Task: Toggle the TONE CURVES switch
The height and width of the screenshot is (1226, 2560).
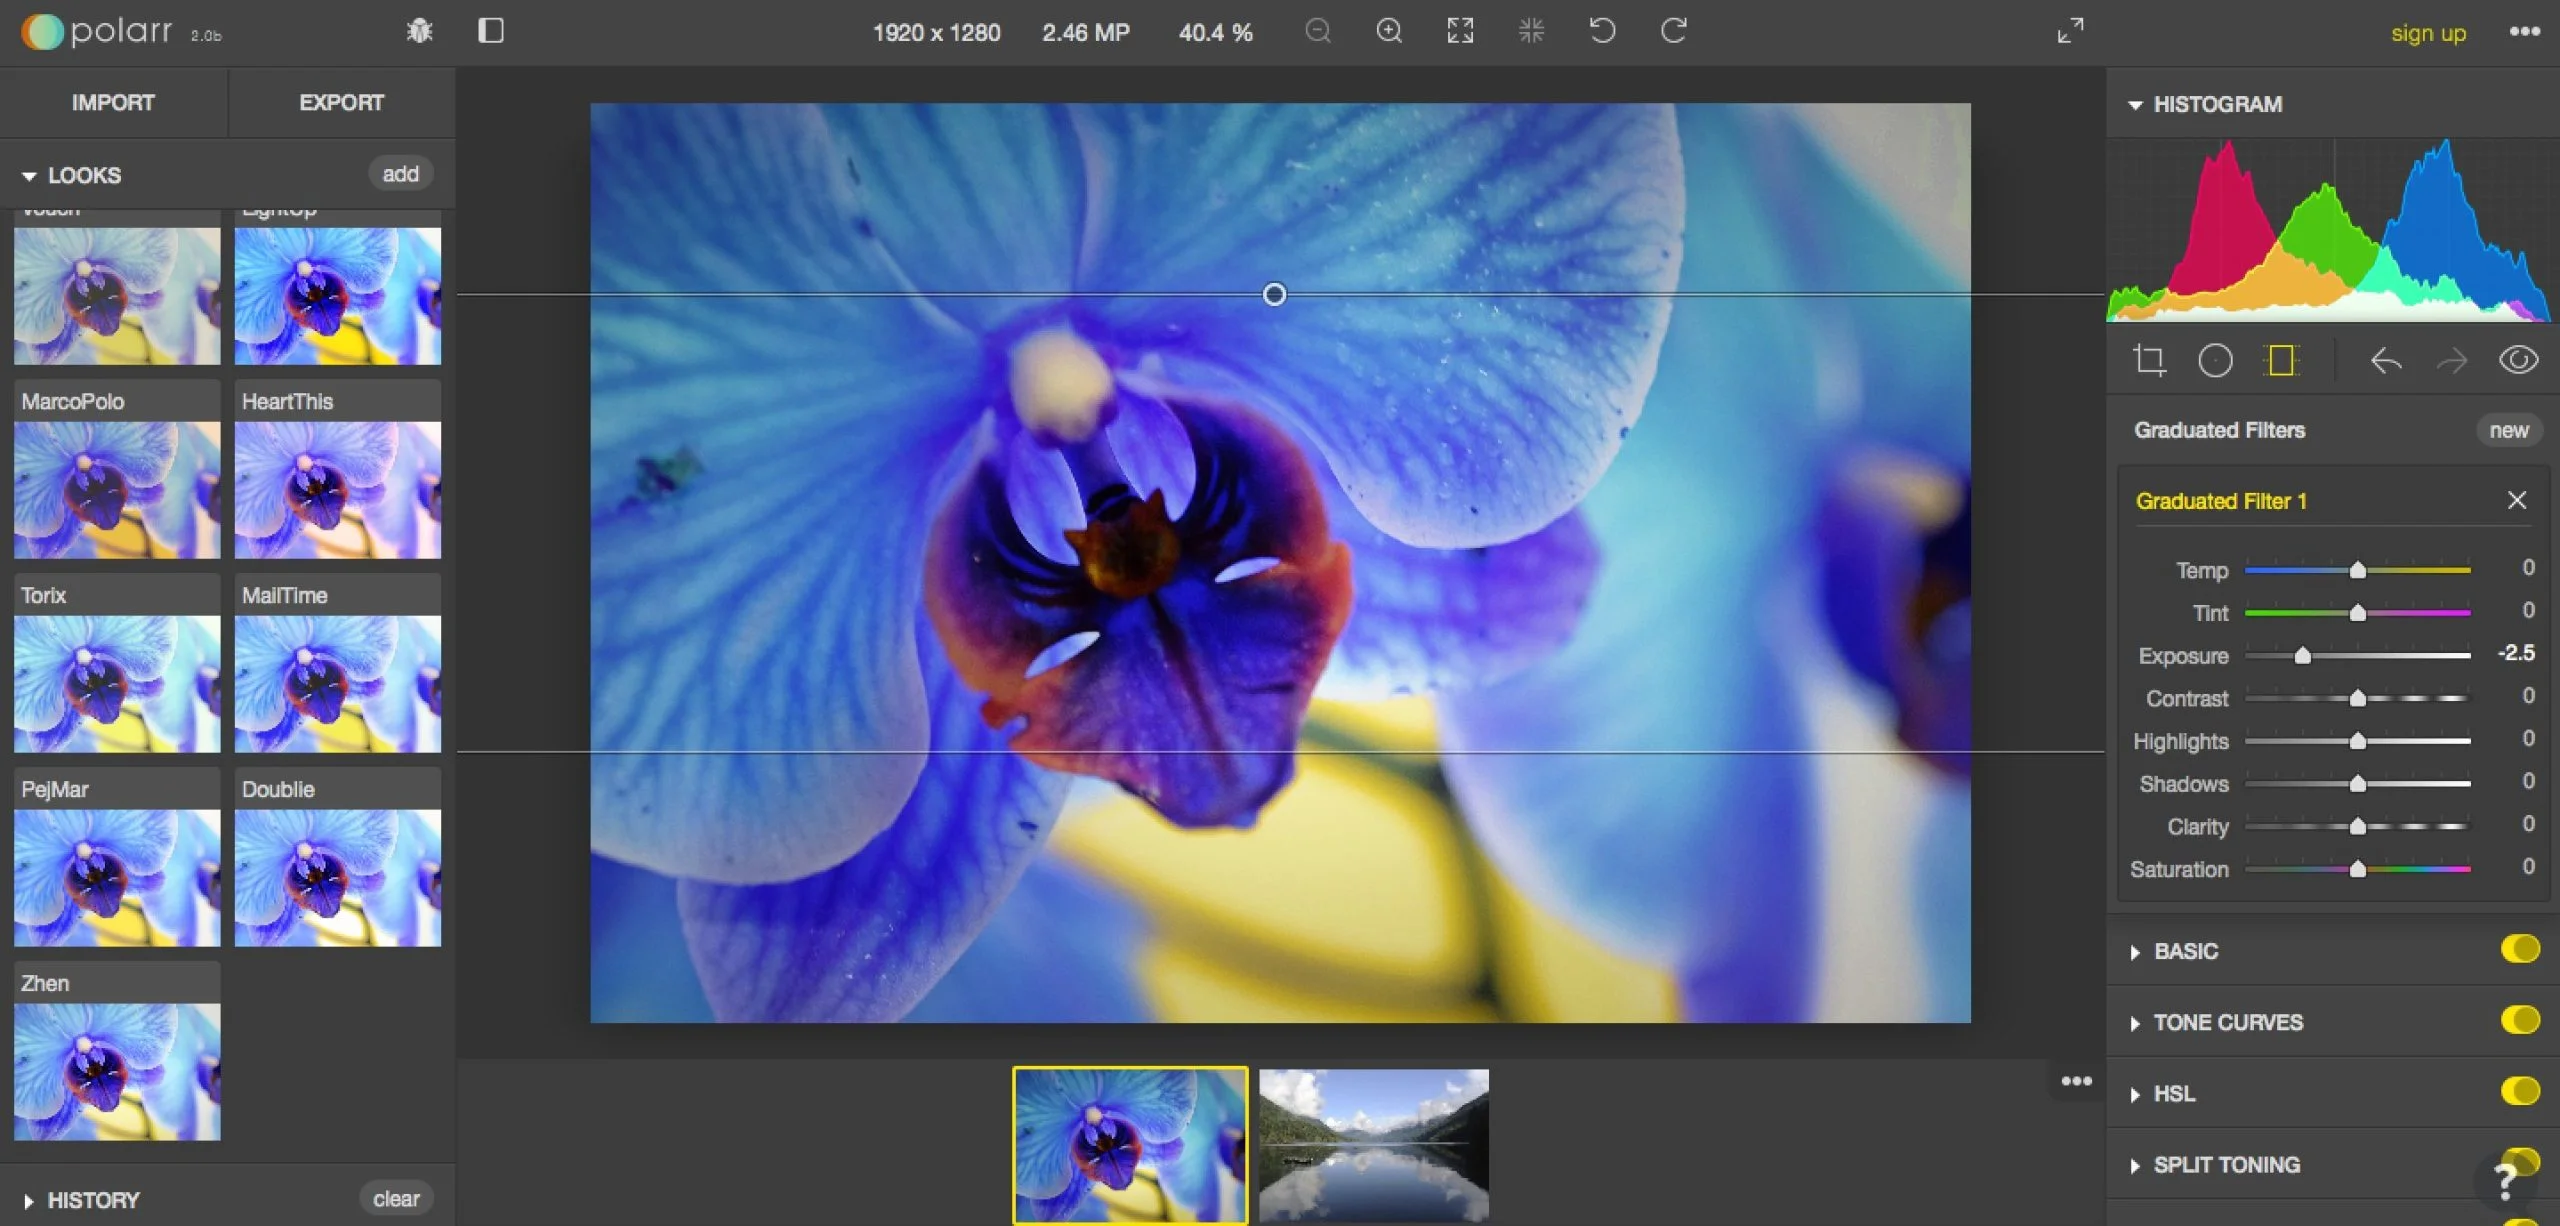Action: click(2520, 1020)
